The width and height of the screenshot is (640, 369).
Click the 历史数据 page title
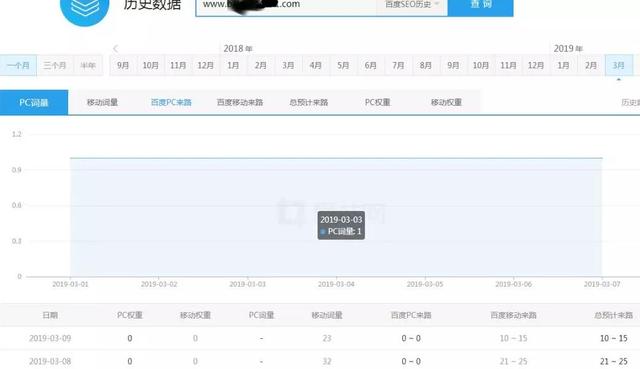pos(152,4)
